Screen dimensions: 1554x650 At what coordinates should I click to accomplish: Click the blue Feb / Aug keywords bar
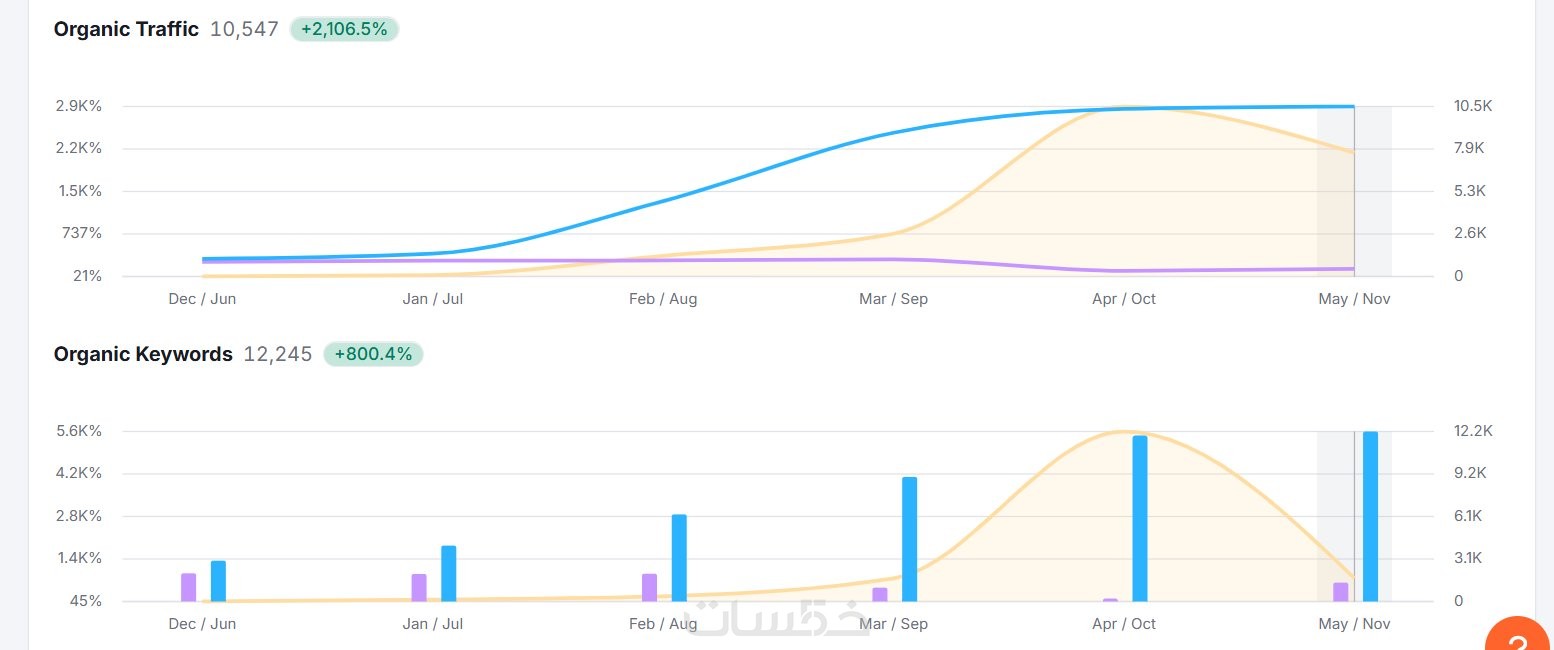[x=679, y=558]
